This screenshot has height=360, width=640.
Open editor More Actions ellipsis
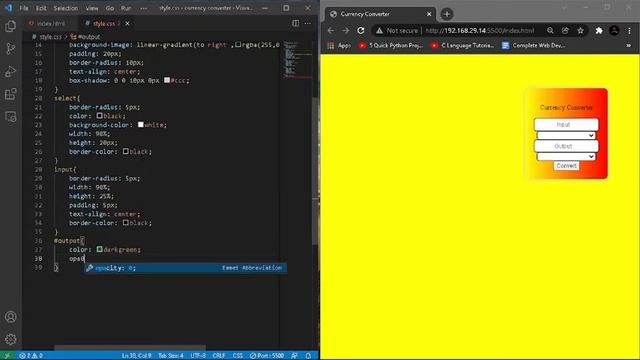pyautogui.click(x=308, y=23)
